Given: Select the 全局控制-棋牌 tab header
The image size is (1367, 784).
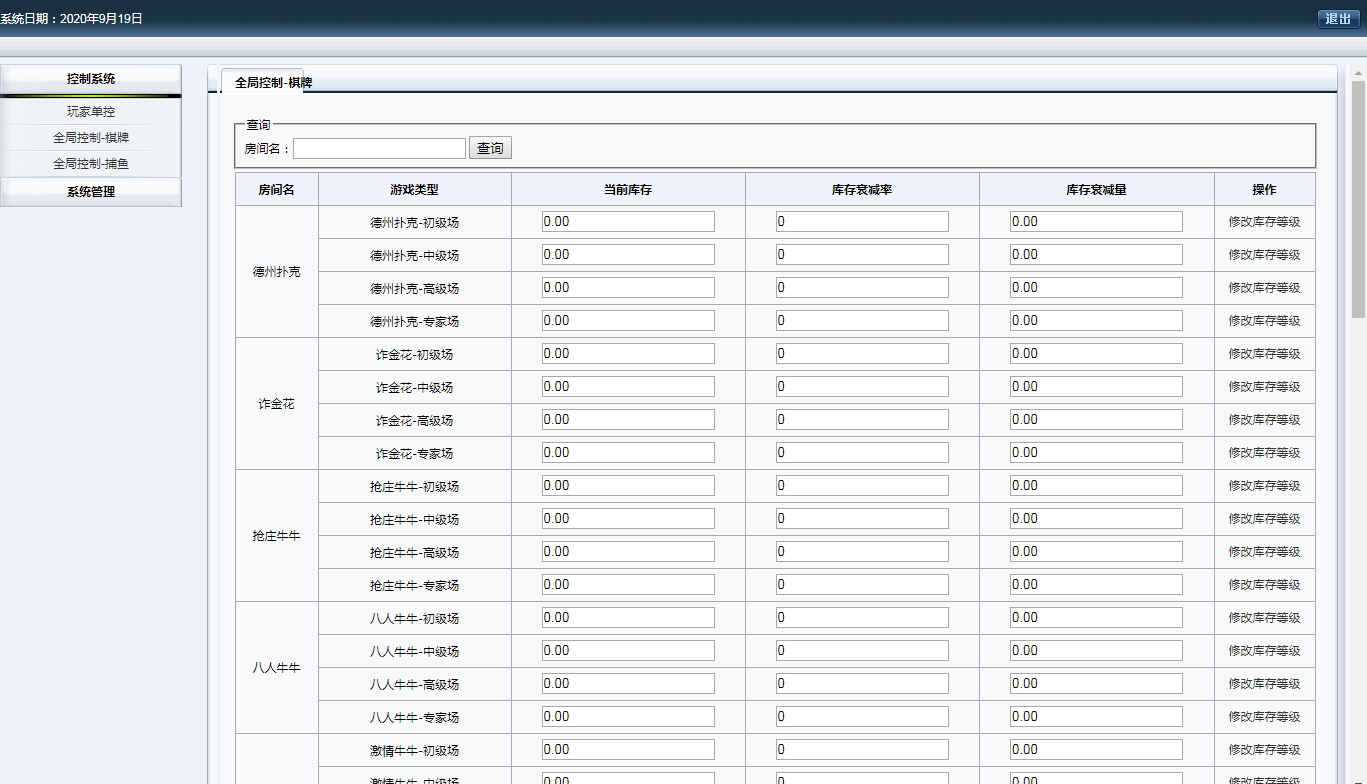Looking at the screenshot, I should click(273, 83).
